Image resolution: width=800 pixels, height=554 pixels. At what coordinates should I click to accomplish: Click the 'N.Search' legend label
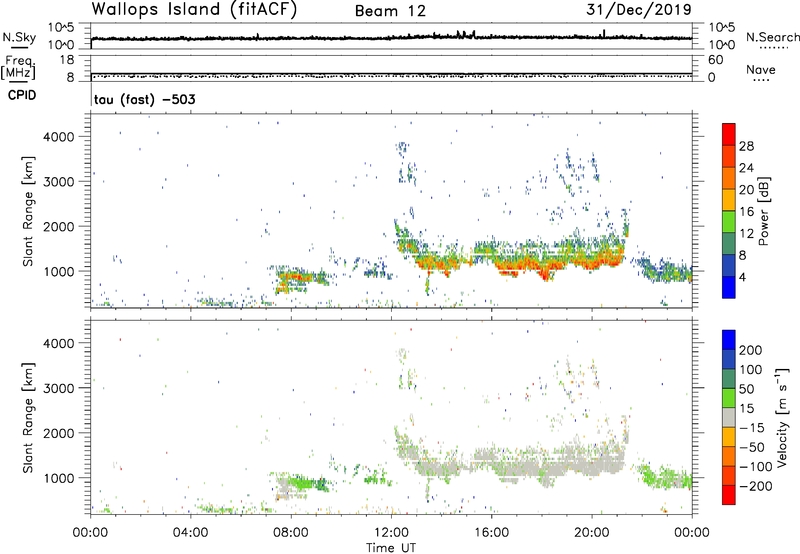(772, 37)
